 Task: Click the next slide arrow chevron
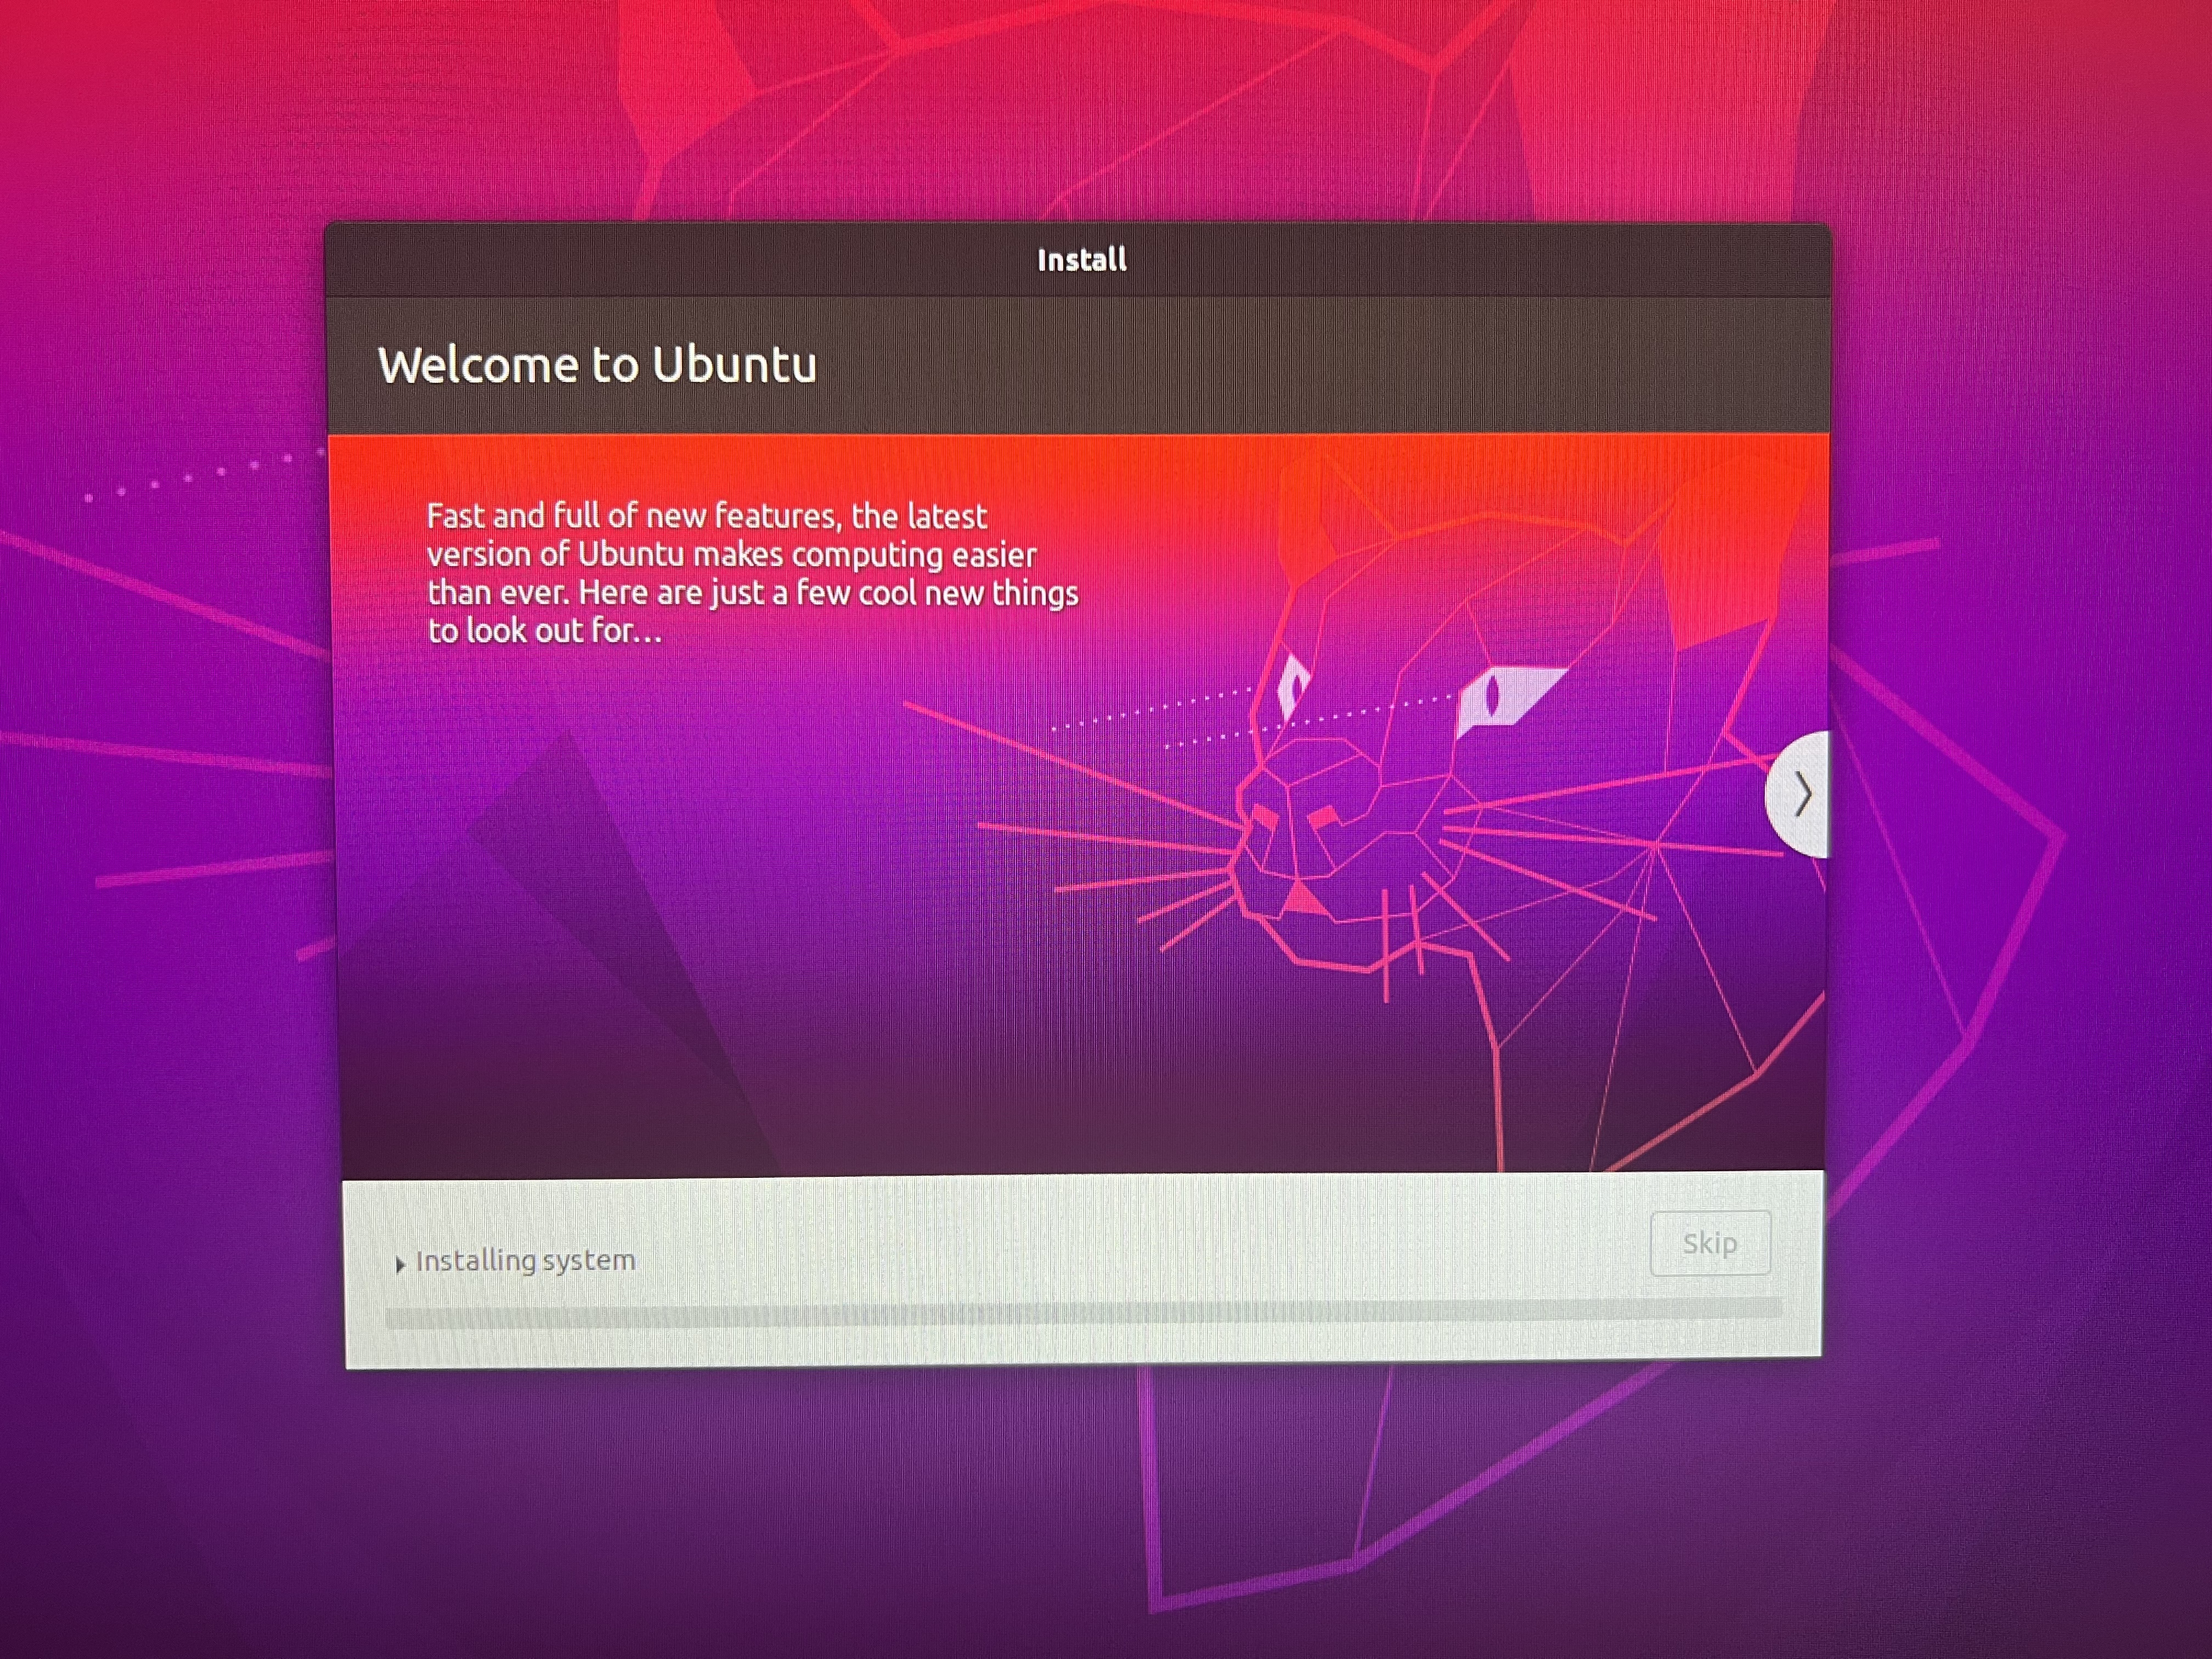[x=1803, y=795]
